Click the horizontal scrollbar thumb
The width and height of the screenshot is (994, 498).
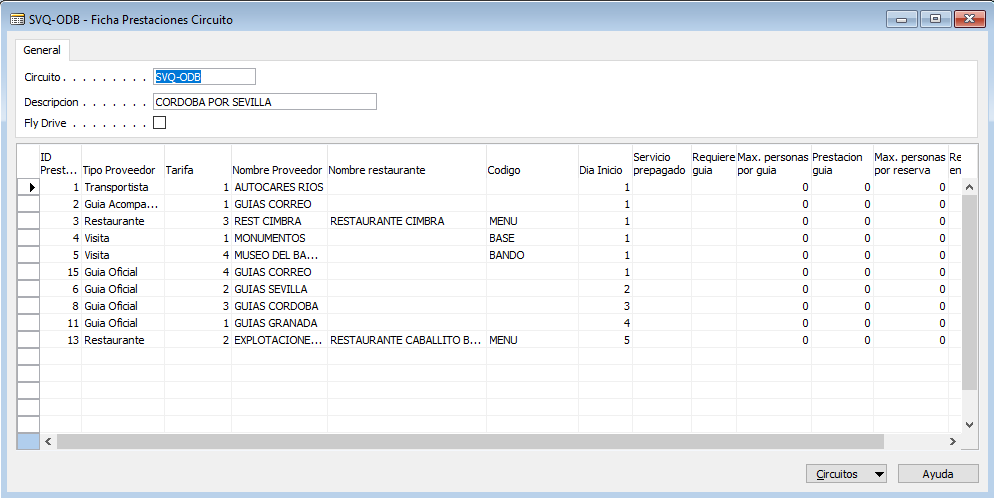point(470,441)
